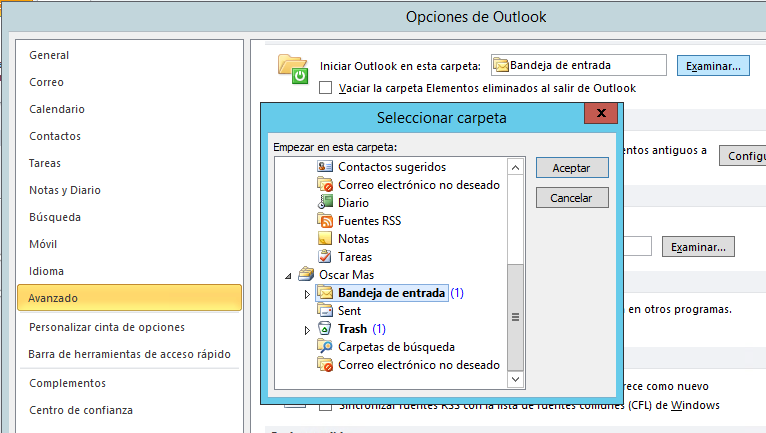This screenshot has height=433, width=766.
Task: Click the junk mail icon above Diario
Action: 325,185
